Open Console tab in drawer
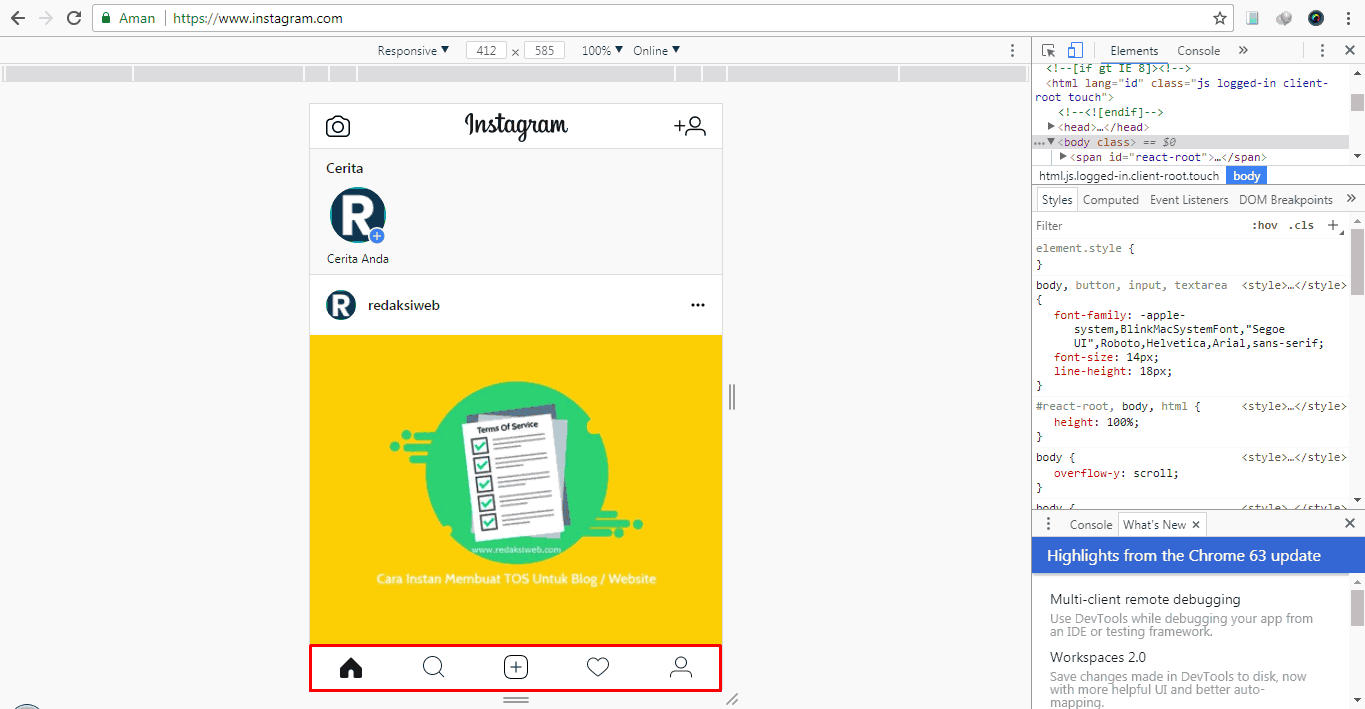Screen dimensions: 1365x709 [1090, 524]
